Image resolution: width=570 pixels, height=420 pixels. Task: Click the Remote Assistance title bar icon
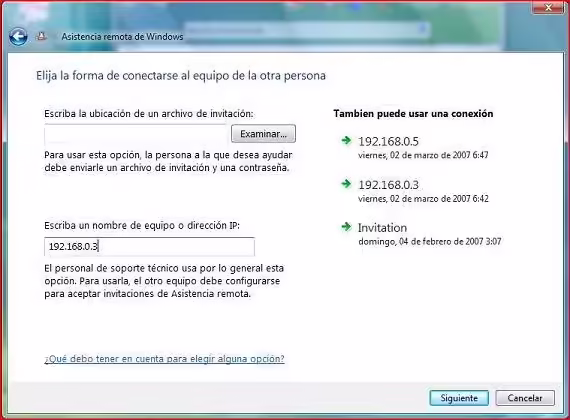pyautogui.click(x=41, y=36)
